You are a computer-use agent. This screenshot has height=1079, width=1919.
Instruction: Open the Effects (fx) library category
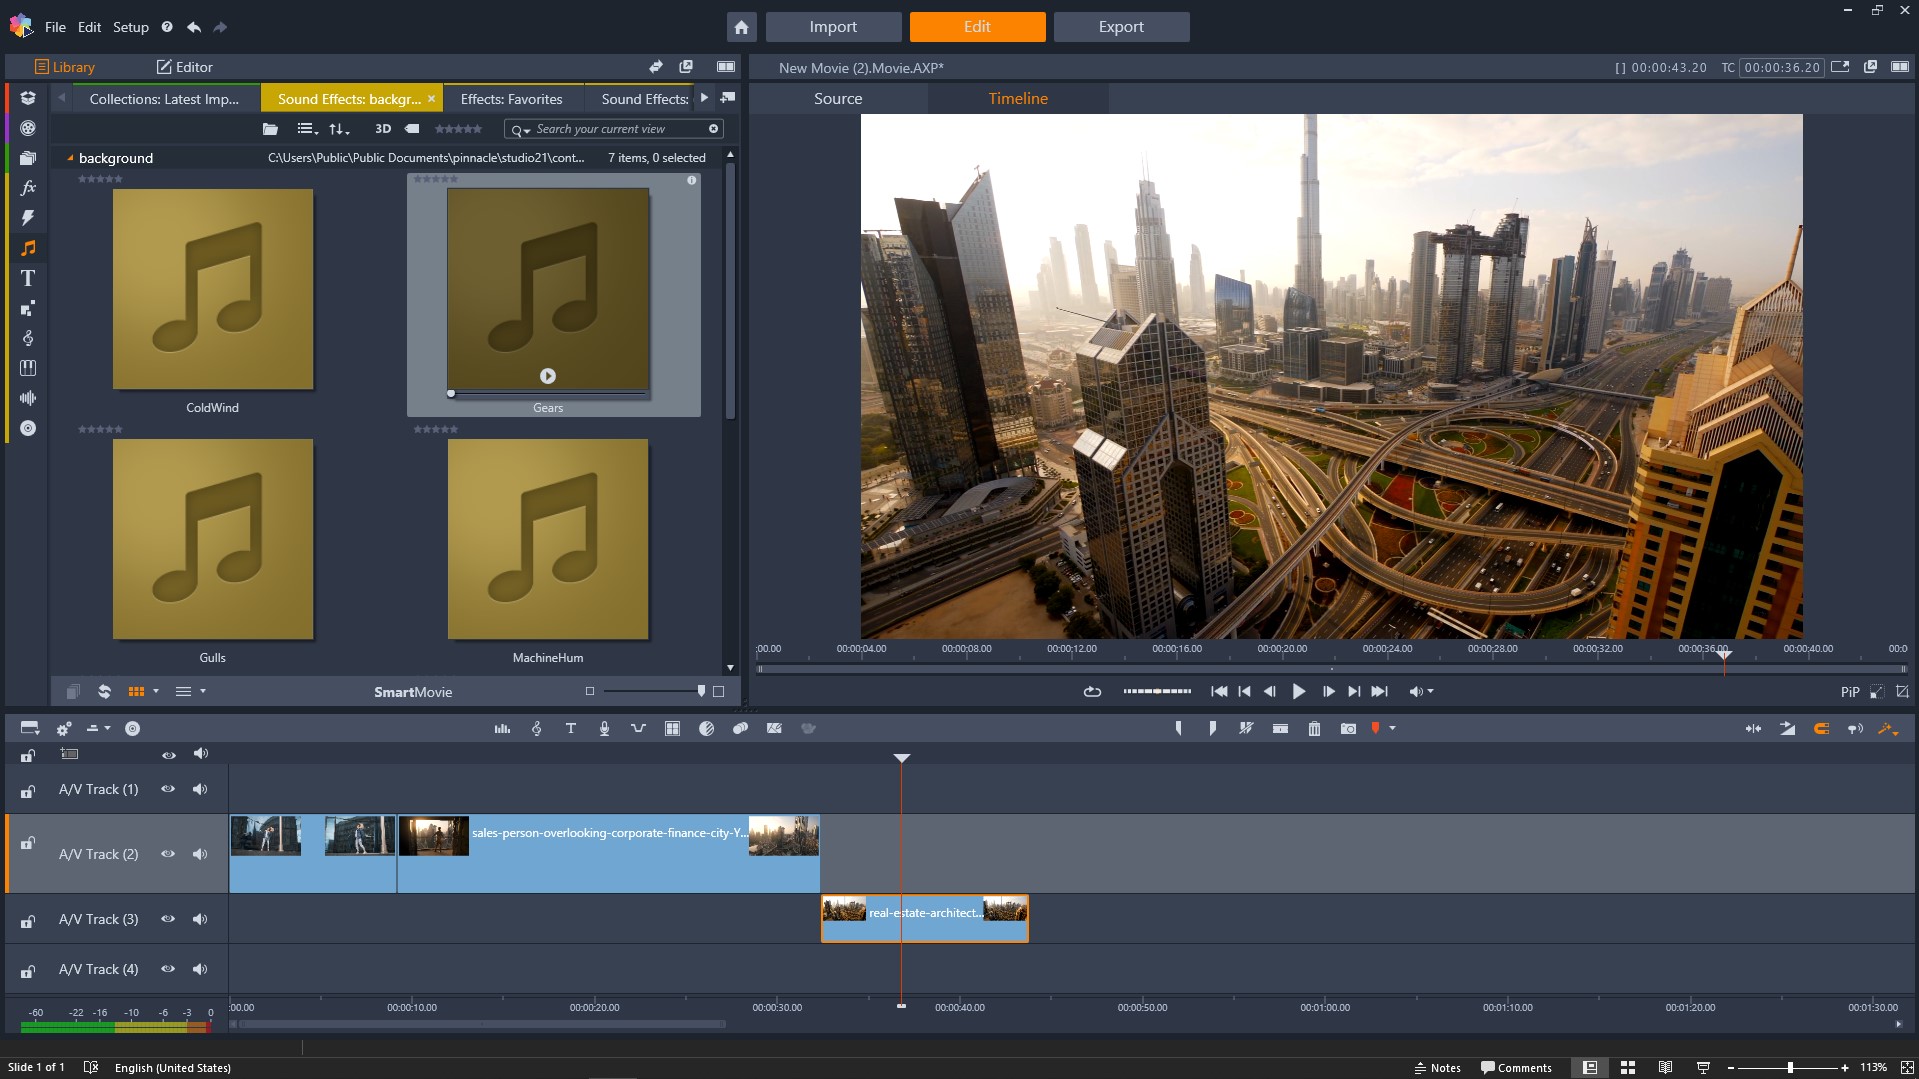coord(28,188)
